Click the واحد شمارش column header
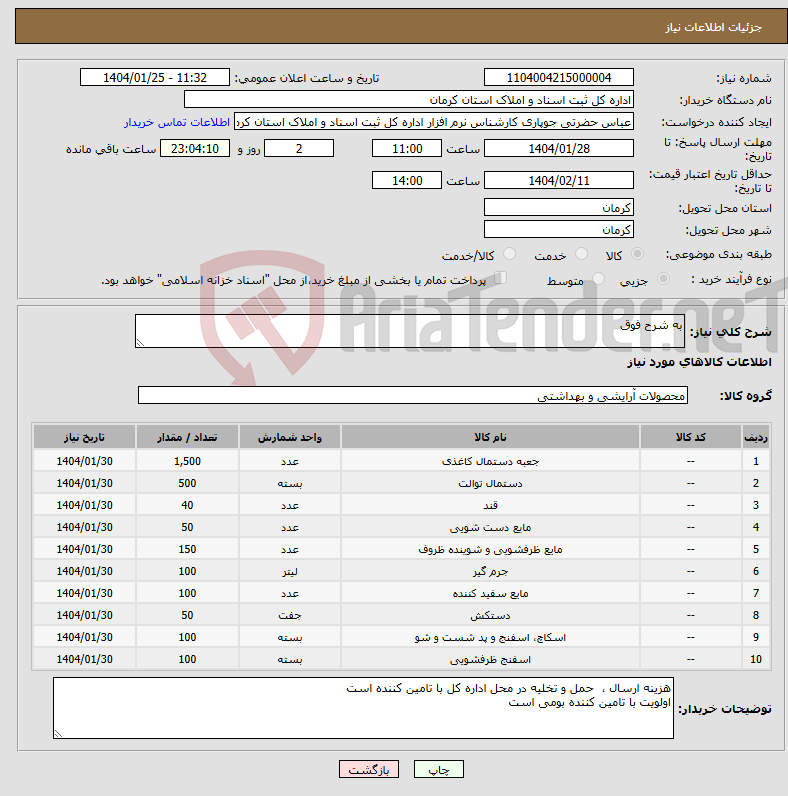This screenshot has height=796, width=788. tap(289, 437)
